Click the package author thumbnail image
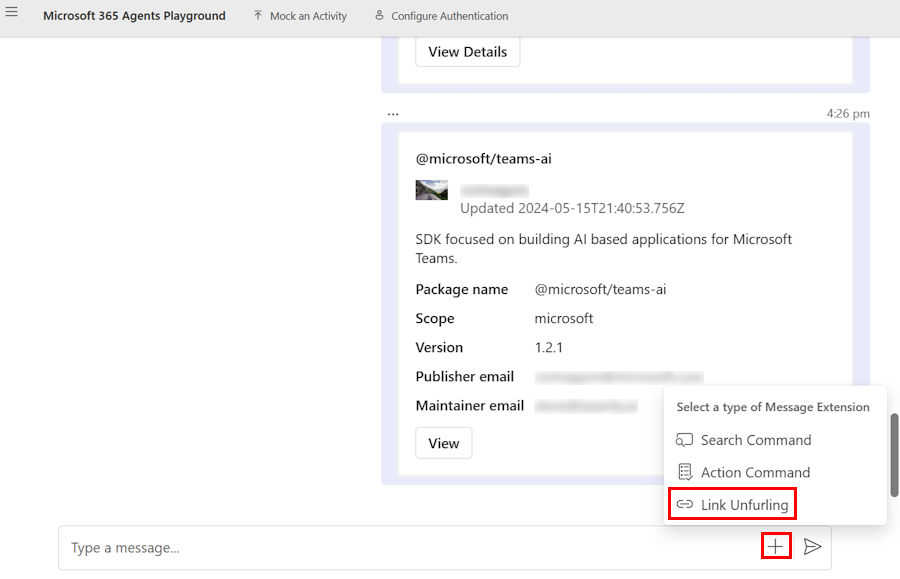Image resolution: width=900 pixels, height=579 pixels. tap(432, 190)
